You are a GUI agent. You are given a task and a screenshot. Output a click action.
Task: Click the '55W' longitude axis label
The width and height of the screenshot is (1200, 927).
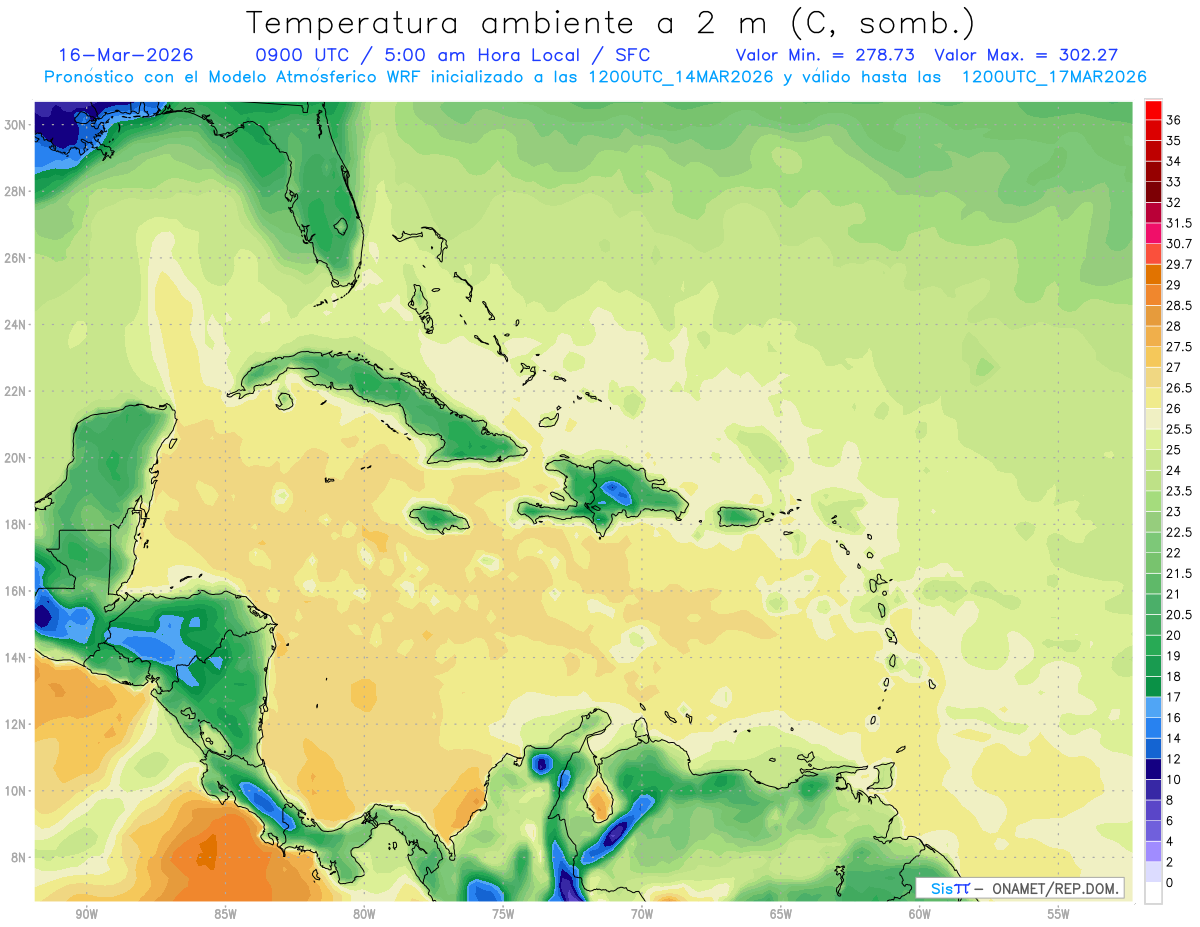tap(1059, 914)
